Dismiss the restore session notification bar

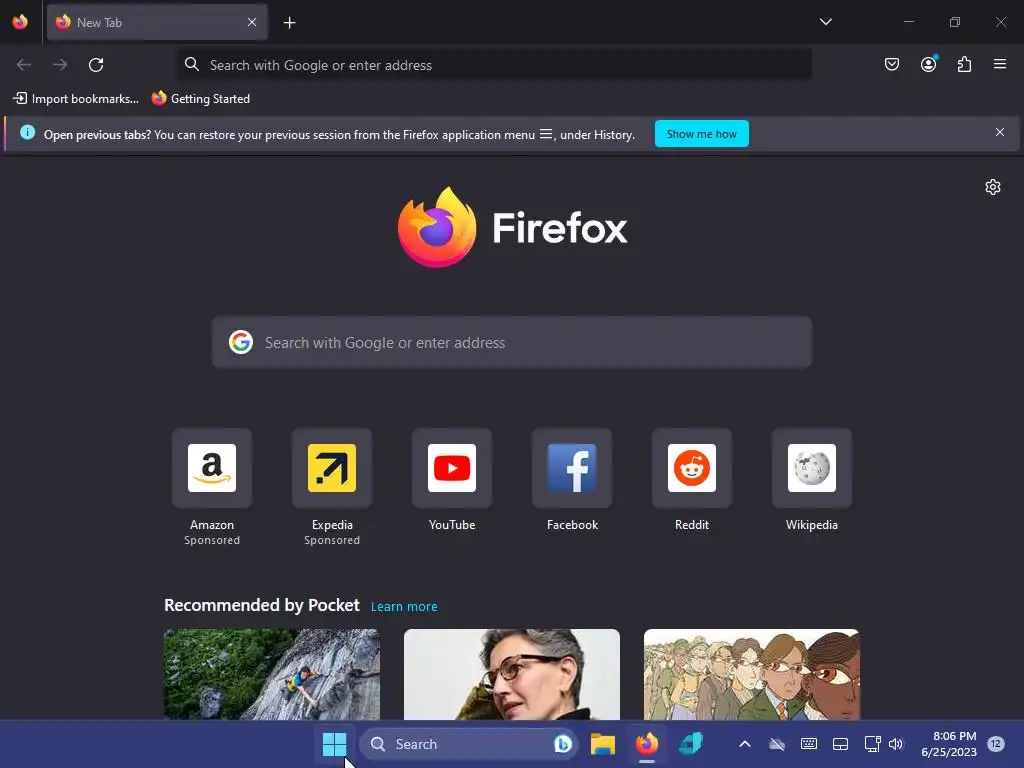[x=999, y=133]
